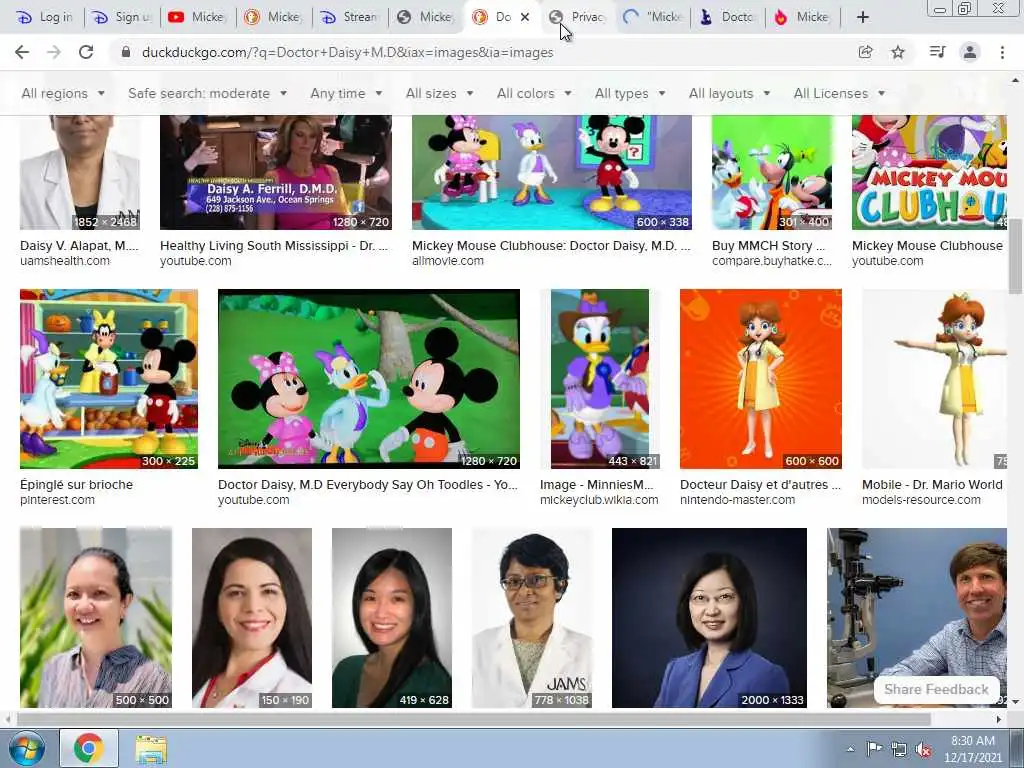Click the lock icon in address bar
Image resolution: width=1024 pixels, height=768 pixels.
tap(126, 52)
